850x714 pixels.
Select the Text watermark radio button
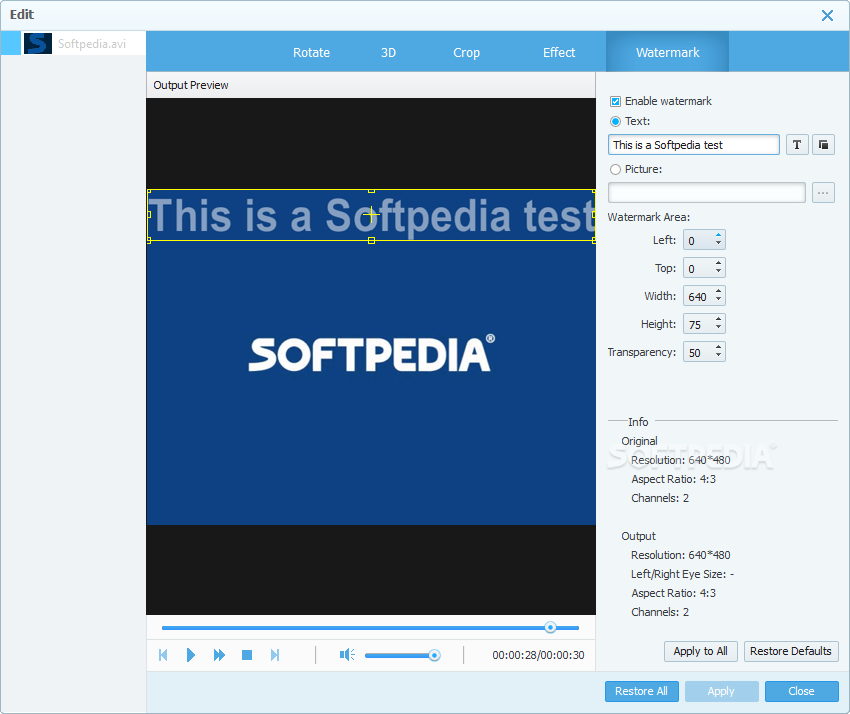615,121
